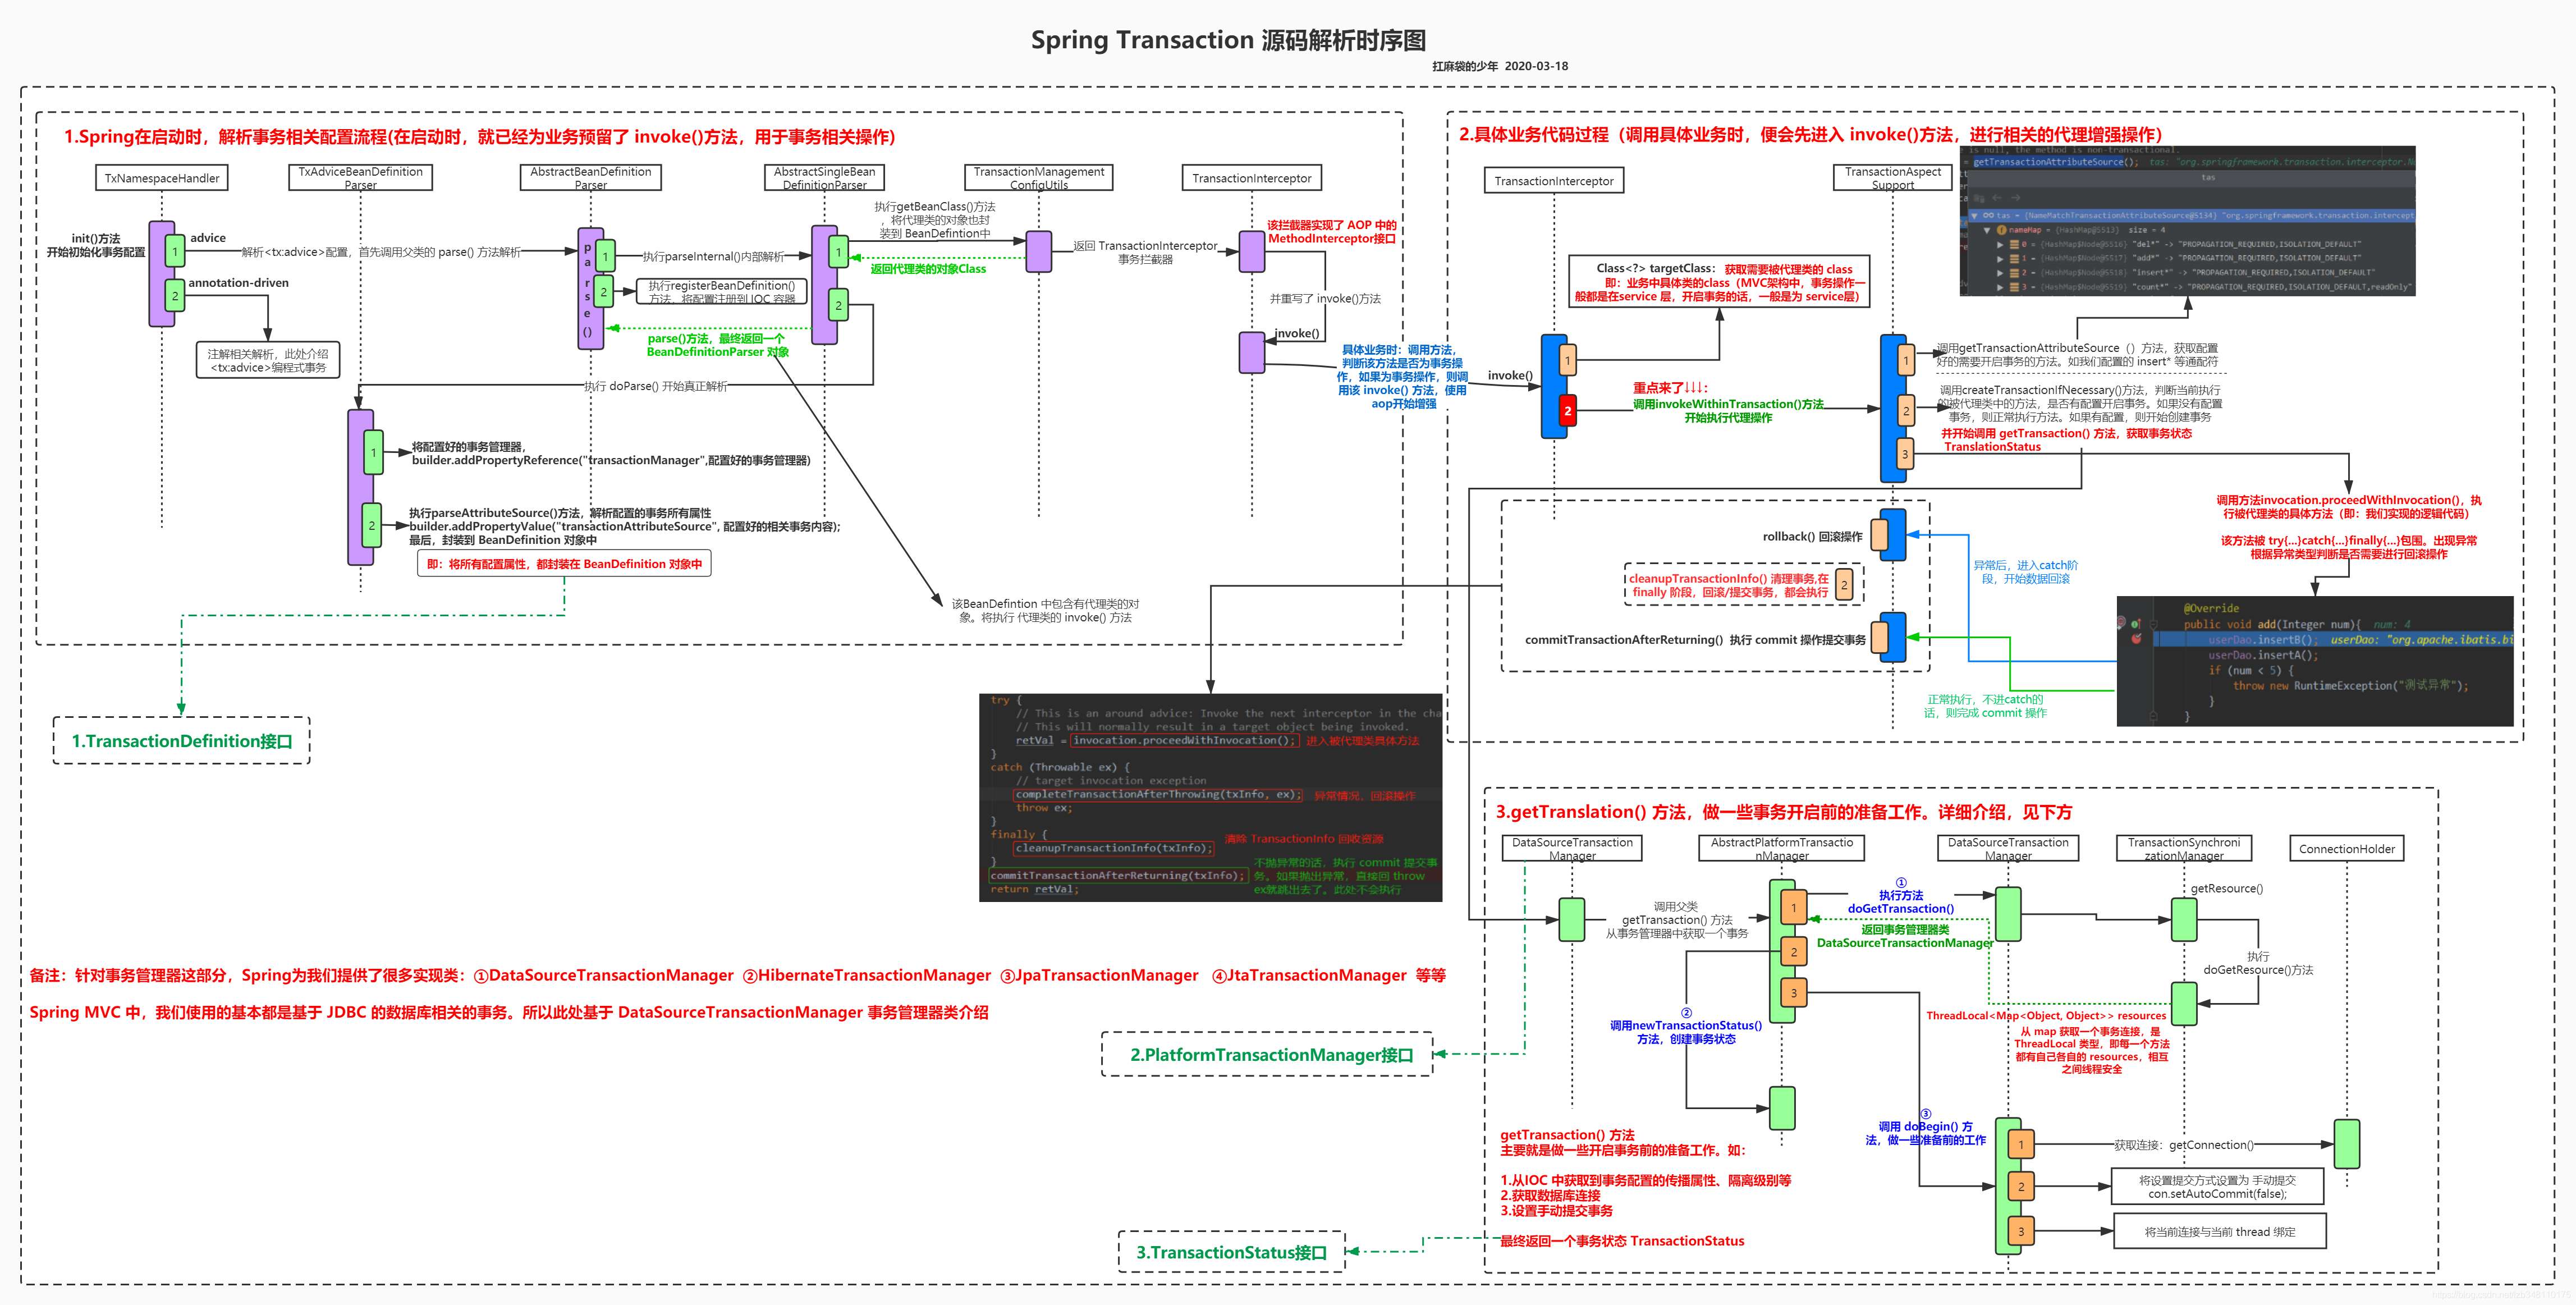Select the "cleanupTransactionInfo() 清理事务" dashed box
Viewport: 2576px width, 1305px height.
pos(1744,585)
